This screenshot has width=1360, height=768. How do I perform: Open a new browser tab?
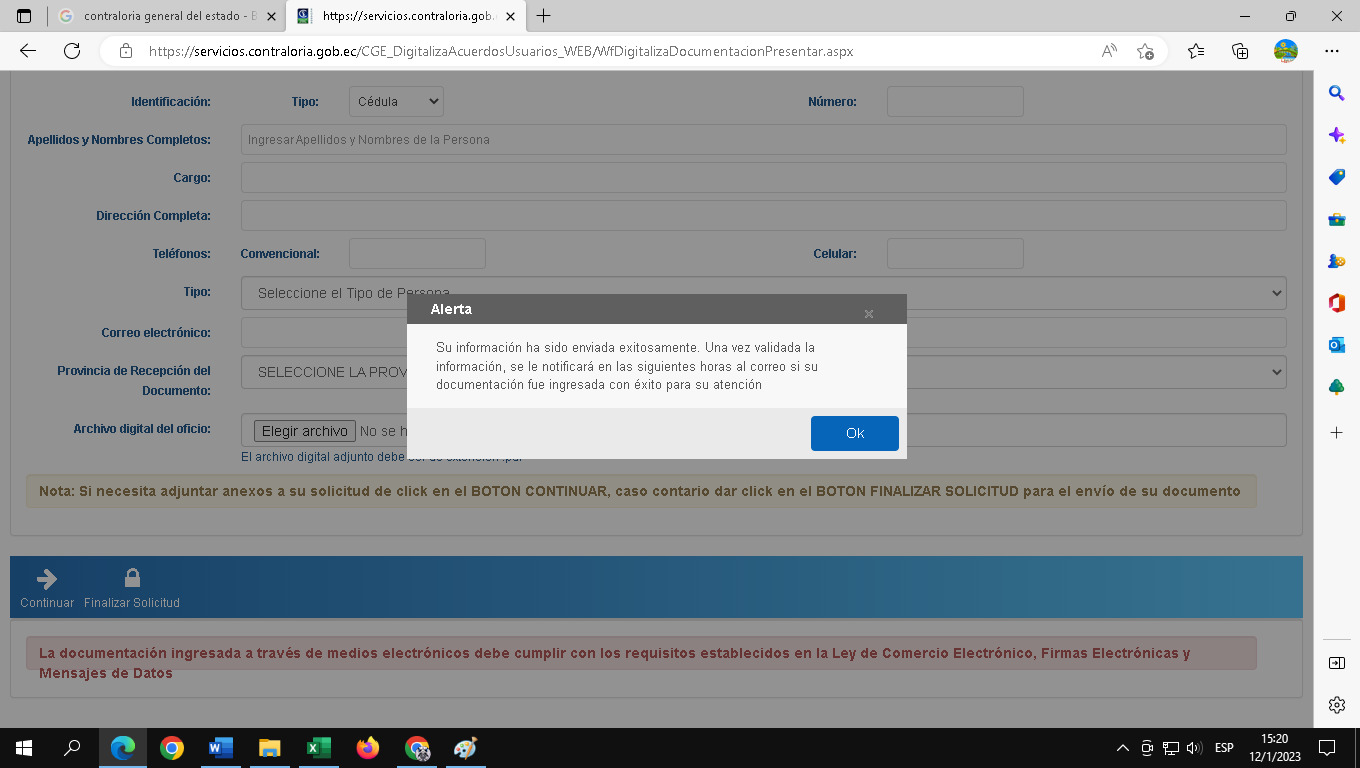click(544, 16)
